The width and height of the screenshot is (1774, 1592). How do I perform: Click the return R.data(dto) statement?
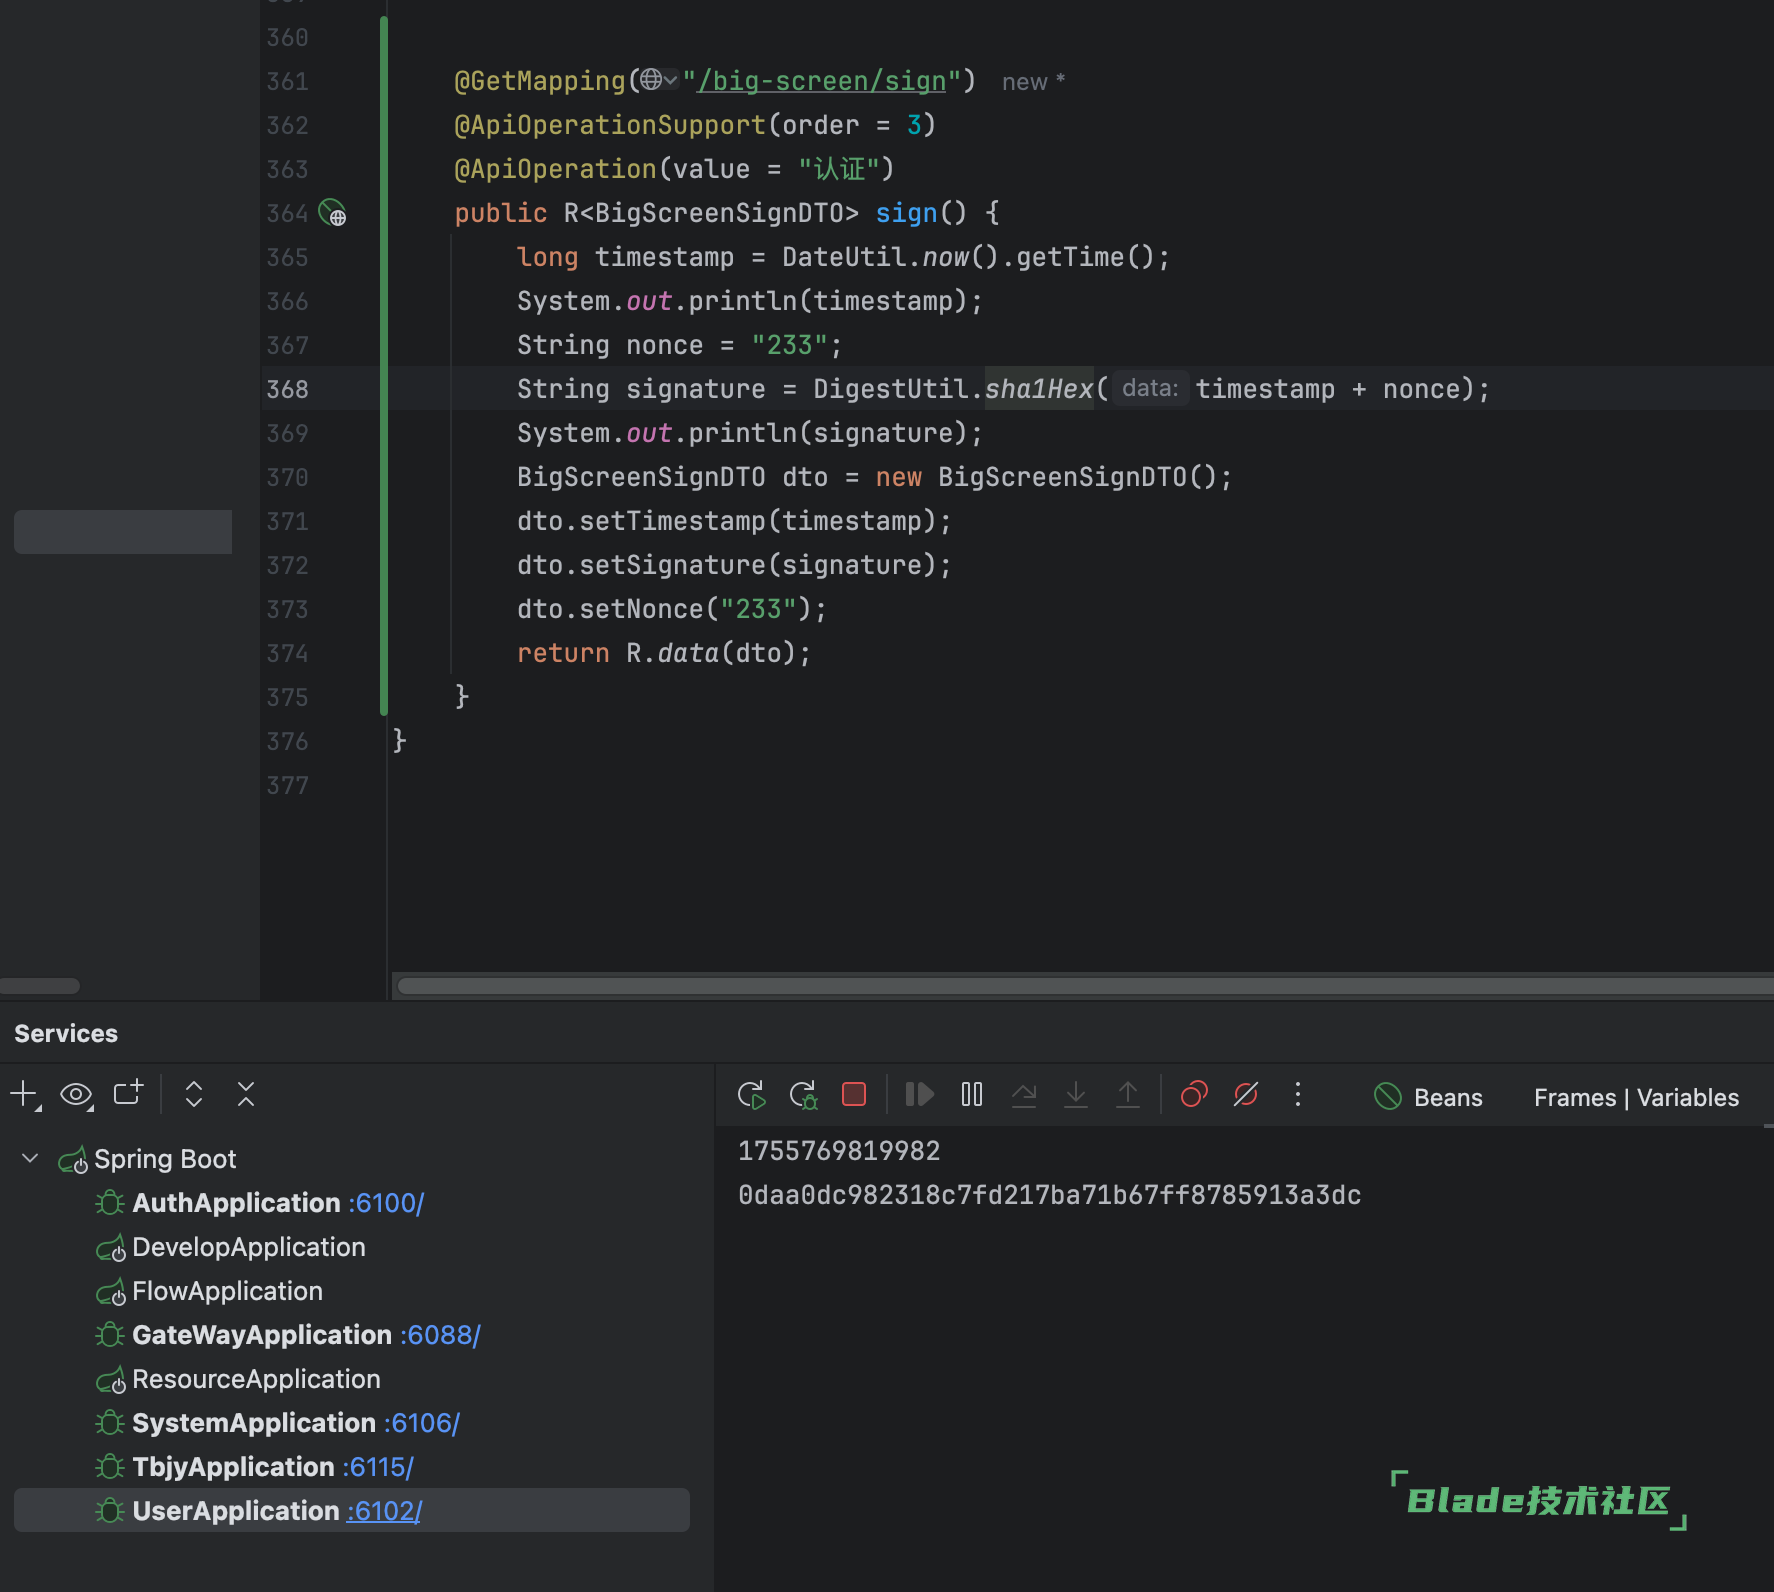(663, 653)
